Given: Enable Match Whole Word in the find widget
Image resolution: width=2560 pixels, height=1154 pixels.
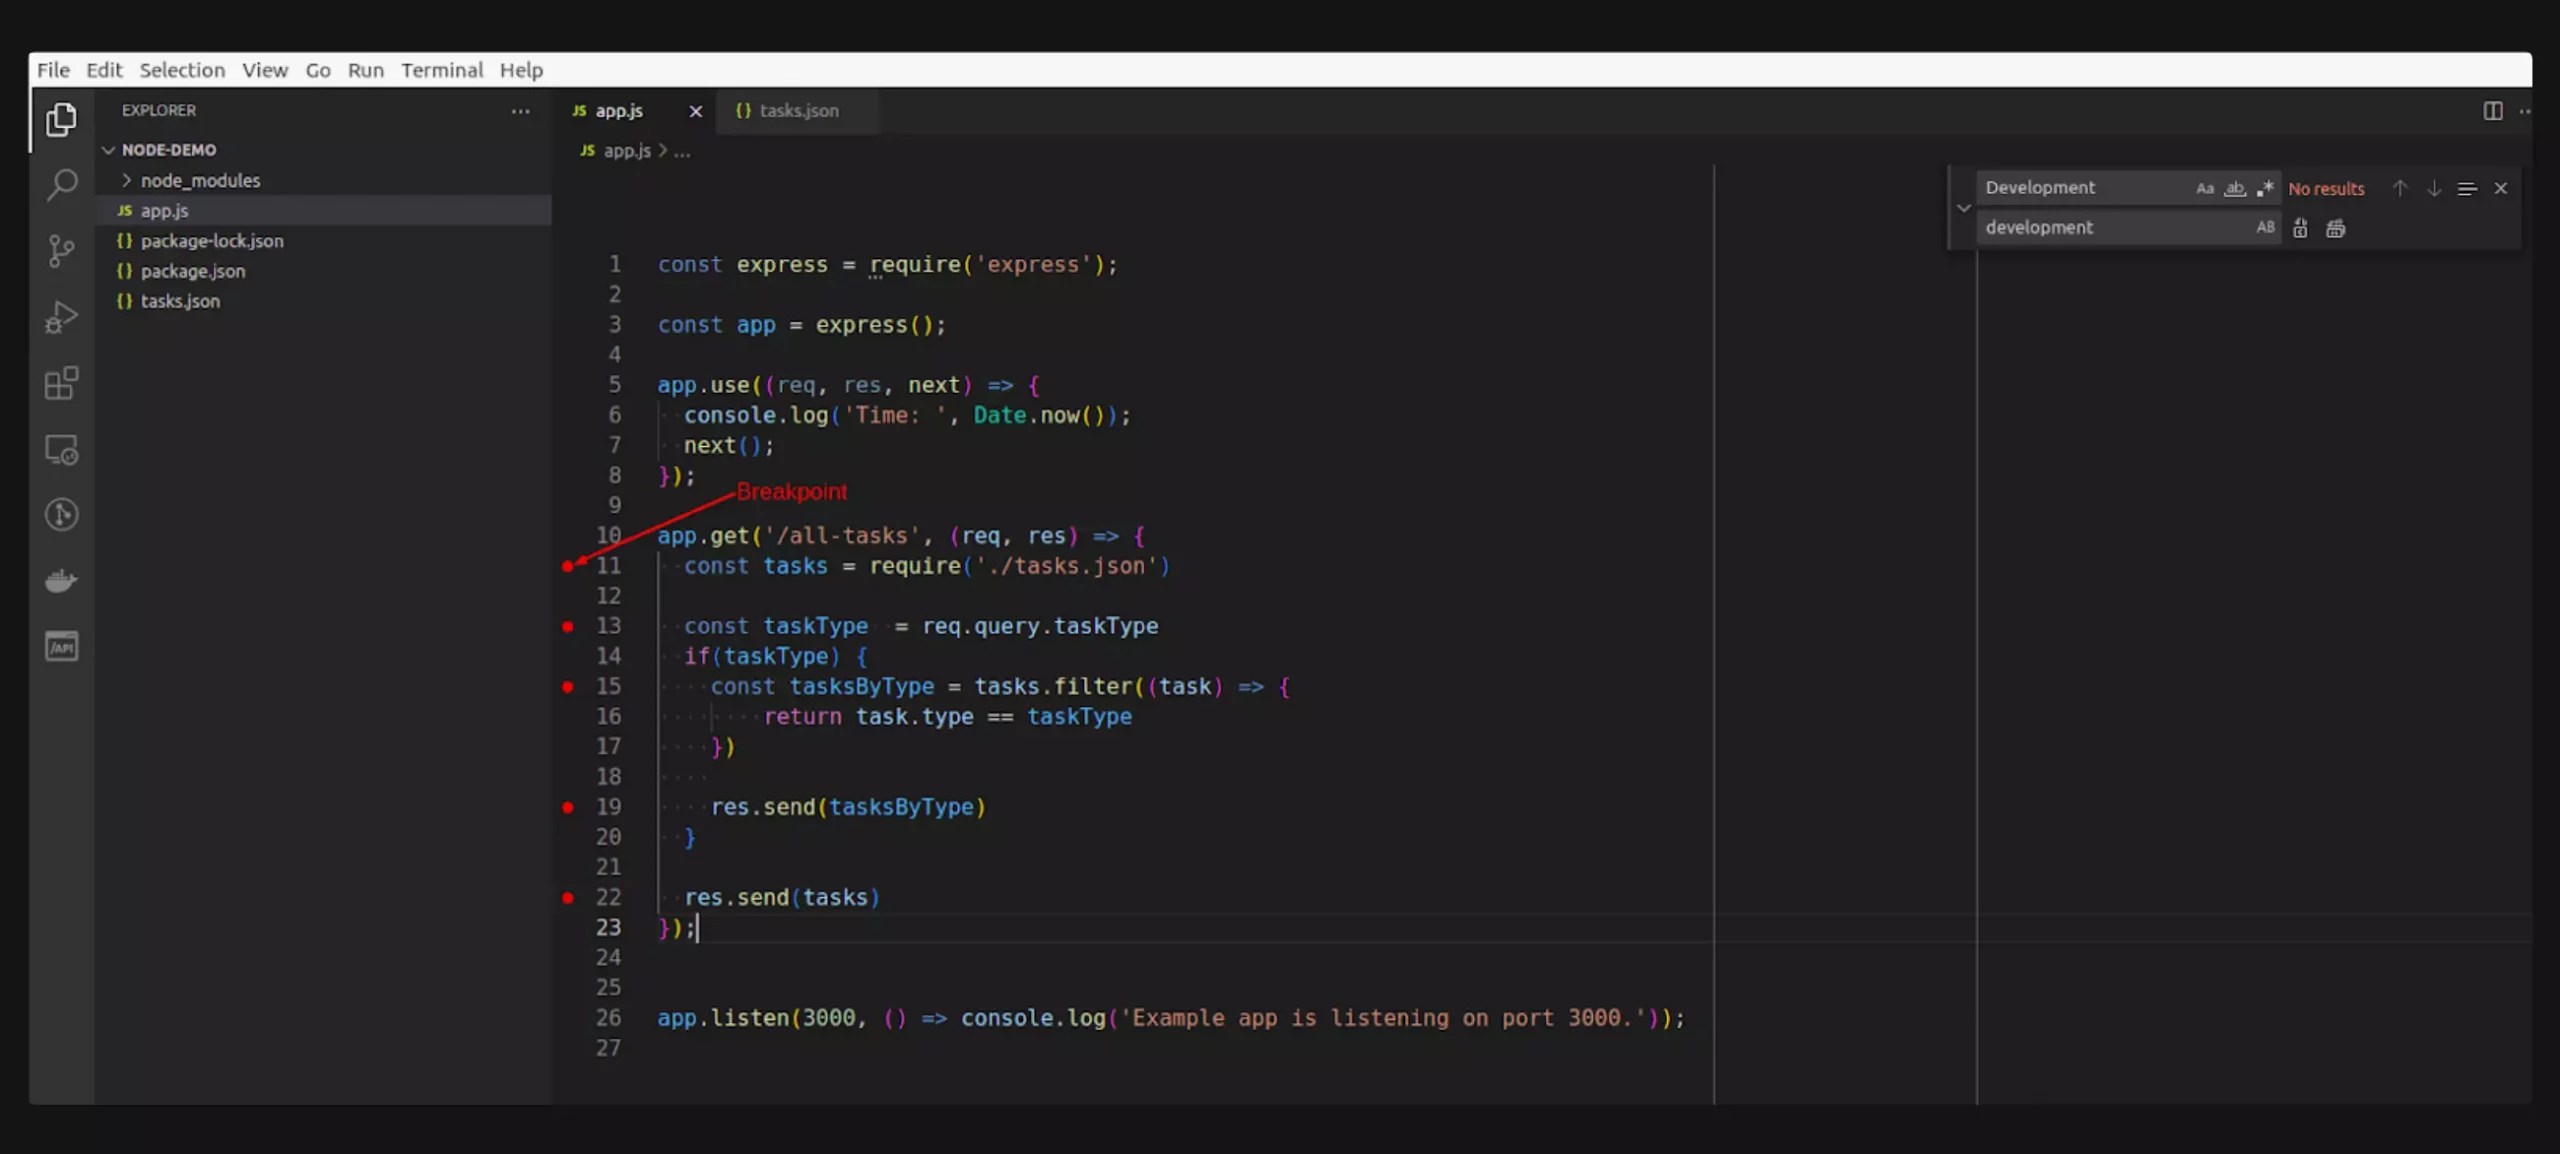Looking at the screenshot, I should [2234, 187].
